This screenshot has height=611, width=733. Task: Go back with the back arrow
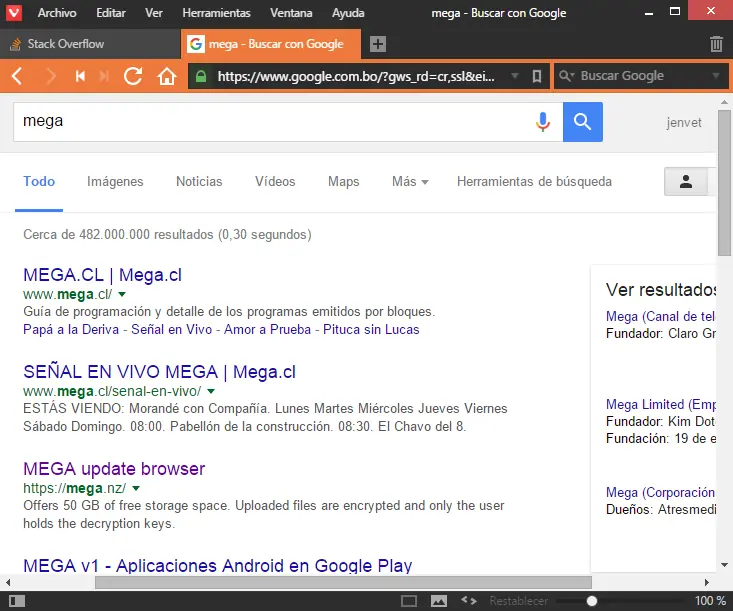coord(17,76)
